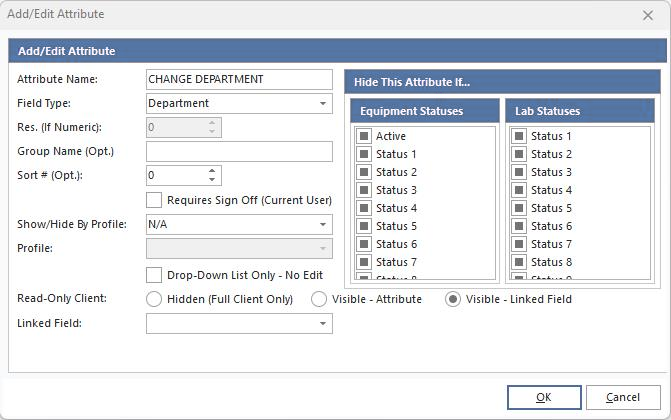The image size is (671, 420).
Task: Open the Field Type dropdown
Action: (239, 104)
